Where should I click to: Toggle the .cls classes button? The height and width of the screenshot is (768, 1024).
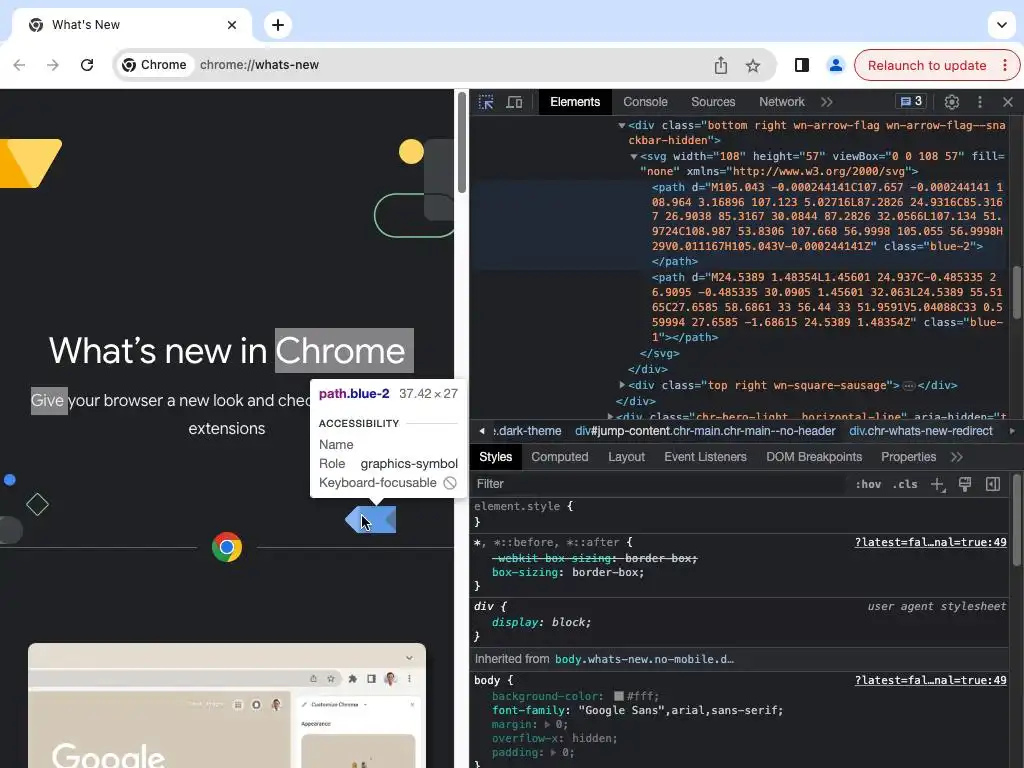click(x=904, y=484)
